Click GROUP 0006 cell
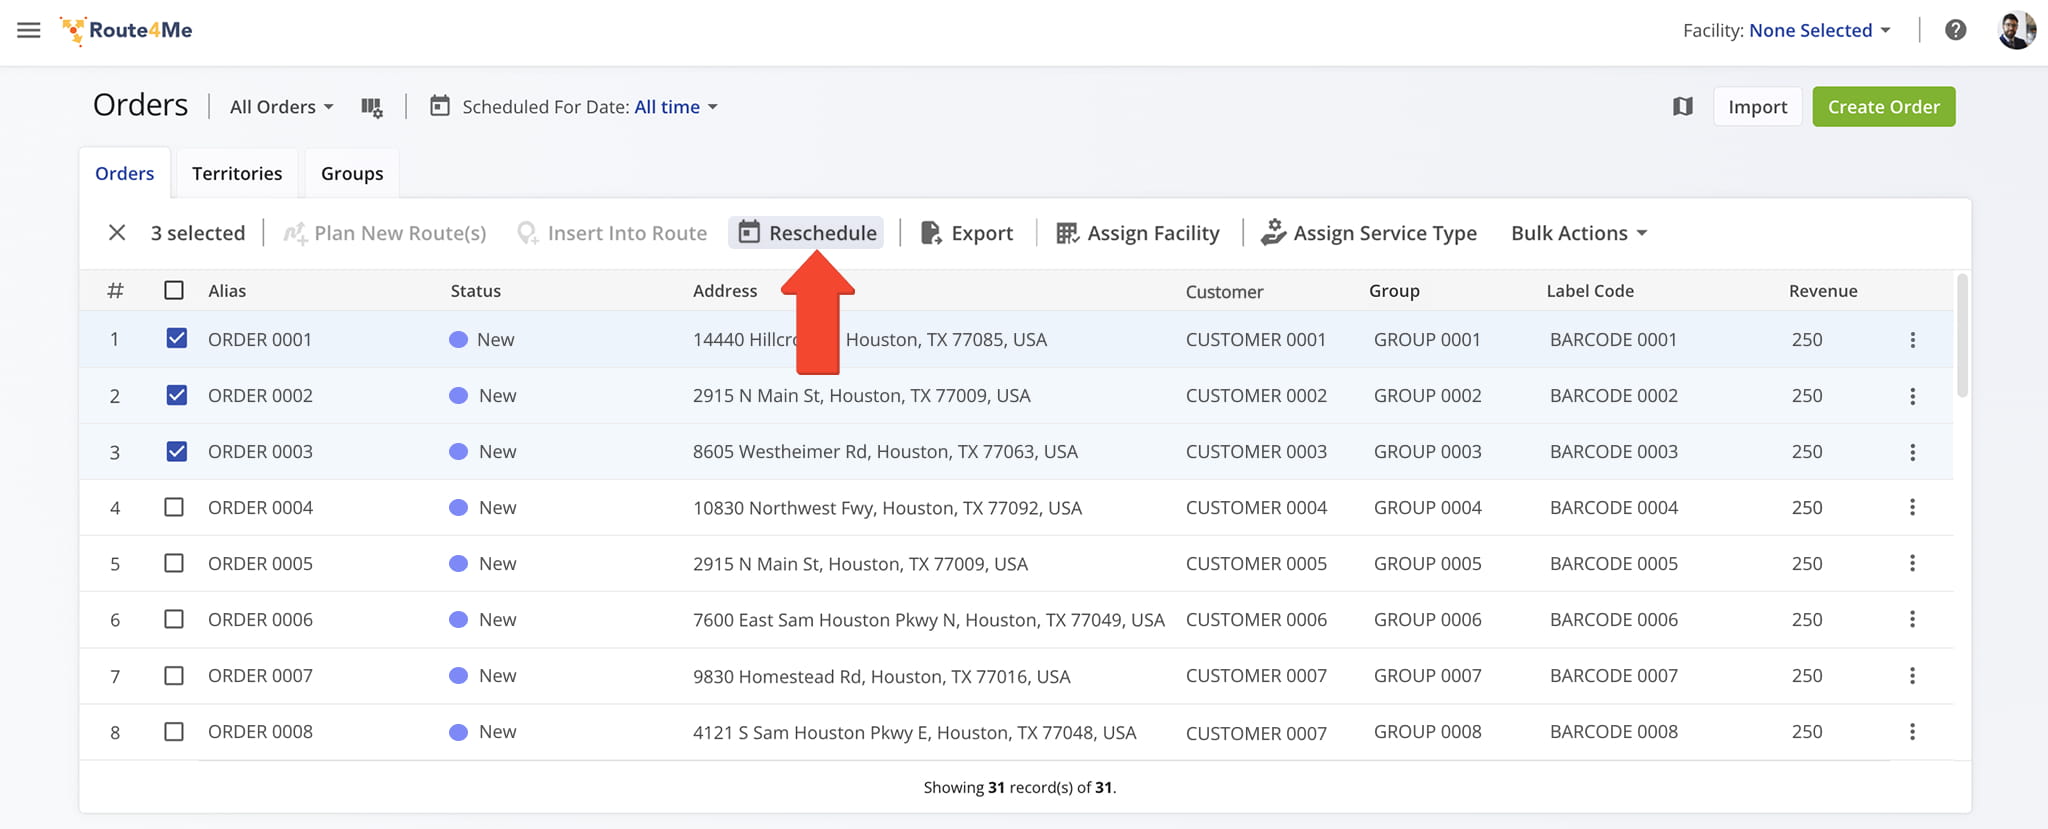The height and width of the screenshot is (829, 2048). click(1427, 620)
